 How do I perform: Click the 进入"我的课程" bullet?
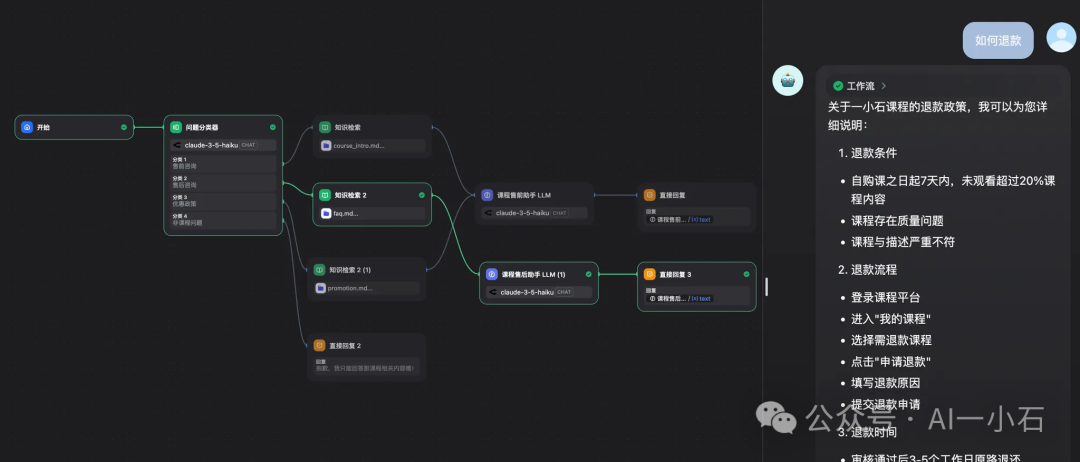[x=891, y=319]
